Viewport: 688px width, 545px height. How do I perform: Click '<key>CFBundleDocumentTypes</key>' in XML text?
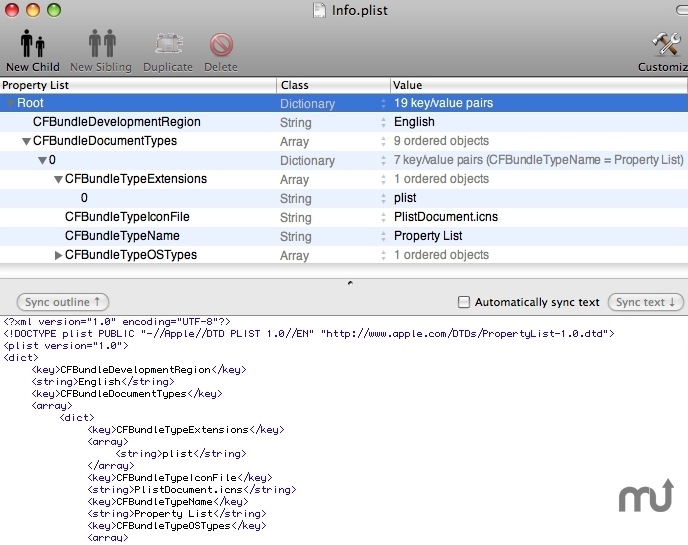[127, 394]
